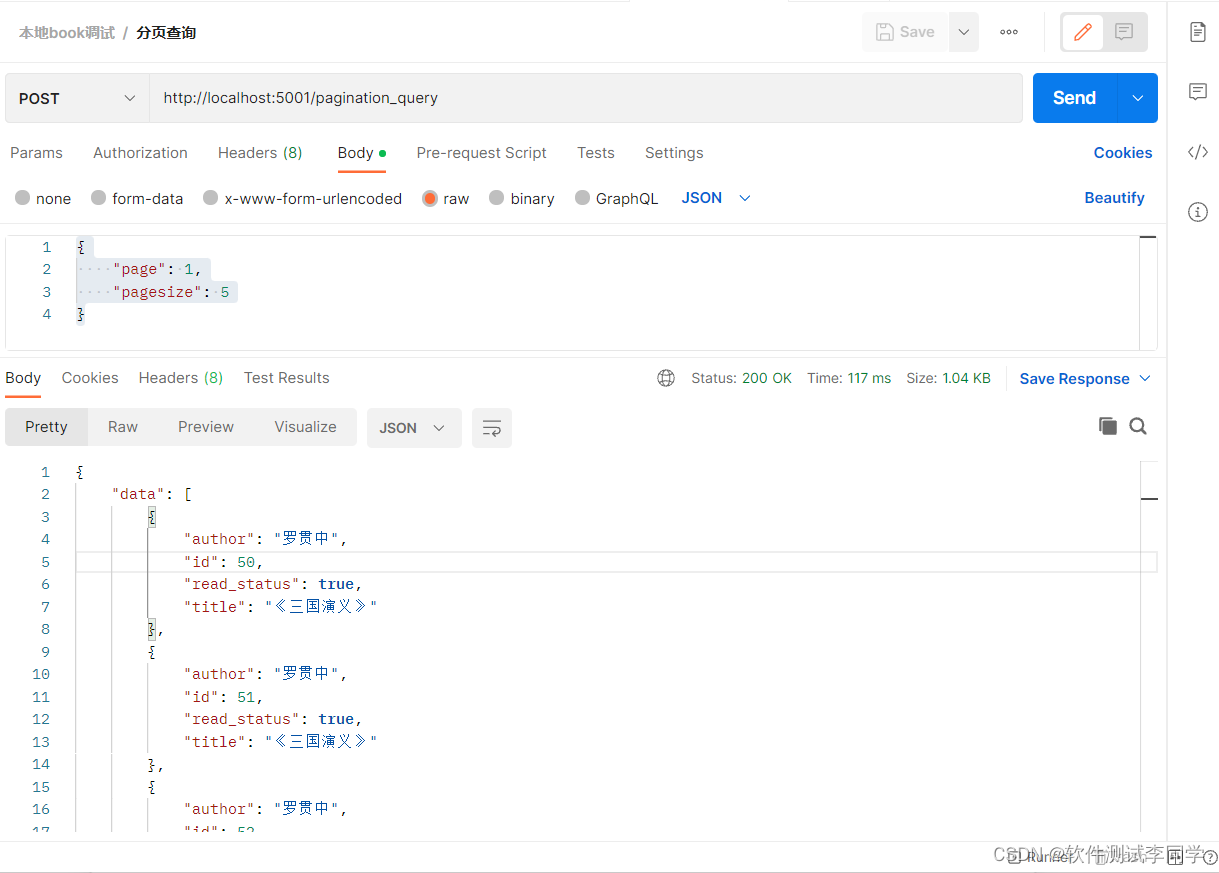Expand the Save Response dropdown

(1085, 379)
